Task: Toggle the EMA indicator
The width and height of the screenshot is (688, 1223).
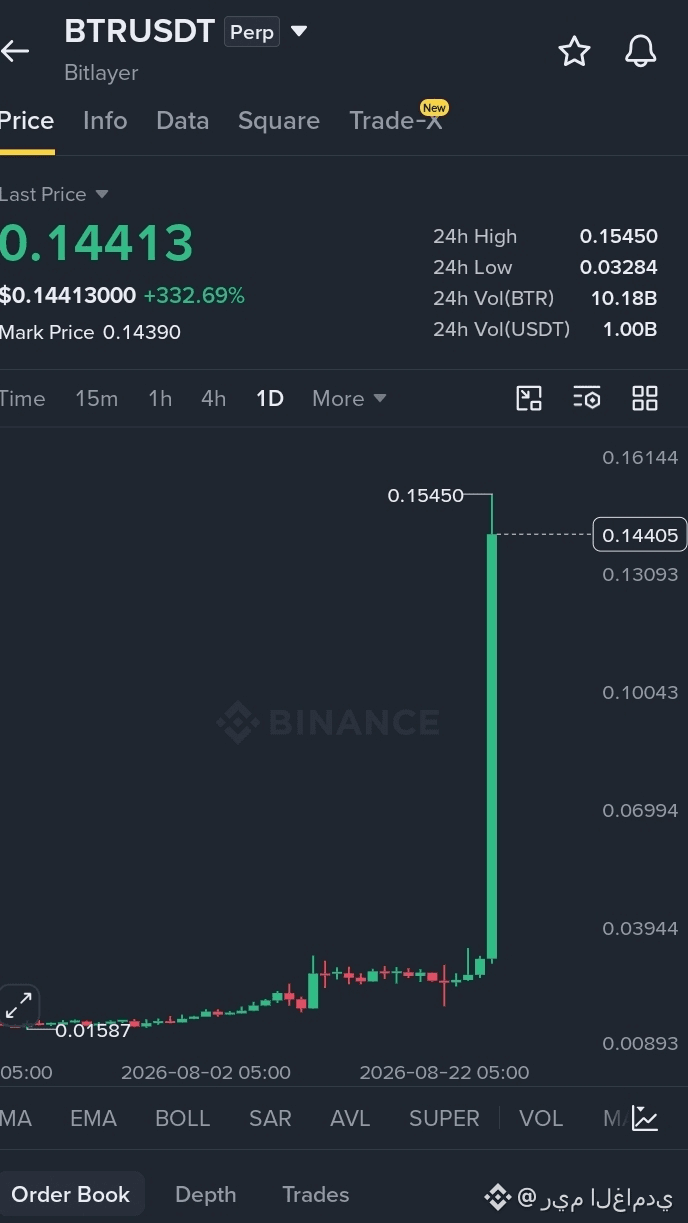Action: click(93, 1118)
